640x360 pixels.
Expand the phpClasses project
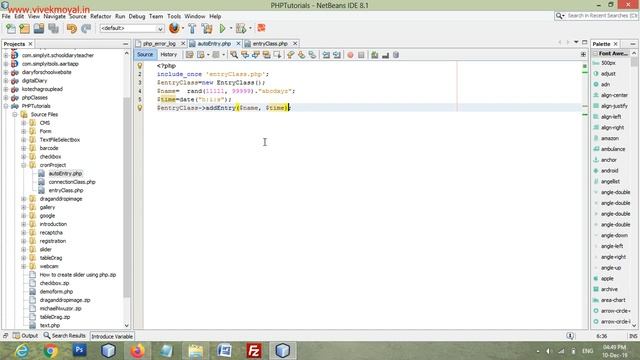pos(6,98)
